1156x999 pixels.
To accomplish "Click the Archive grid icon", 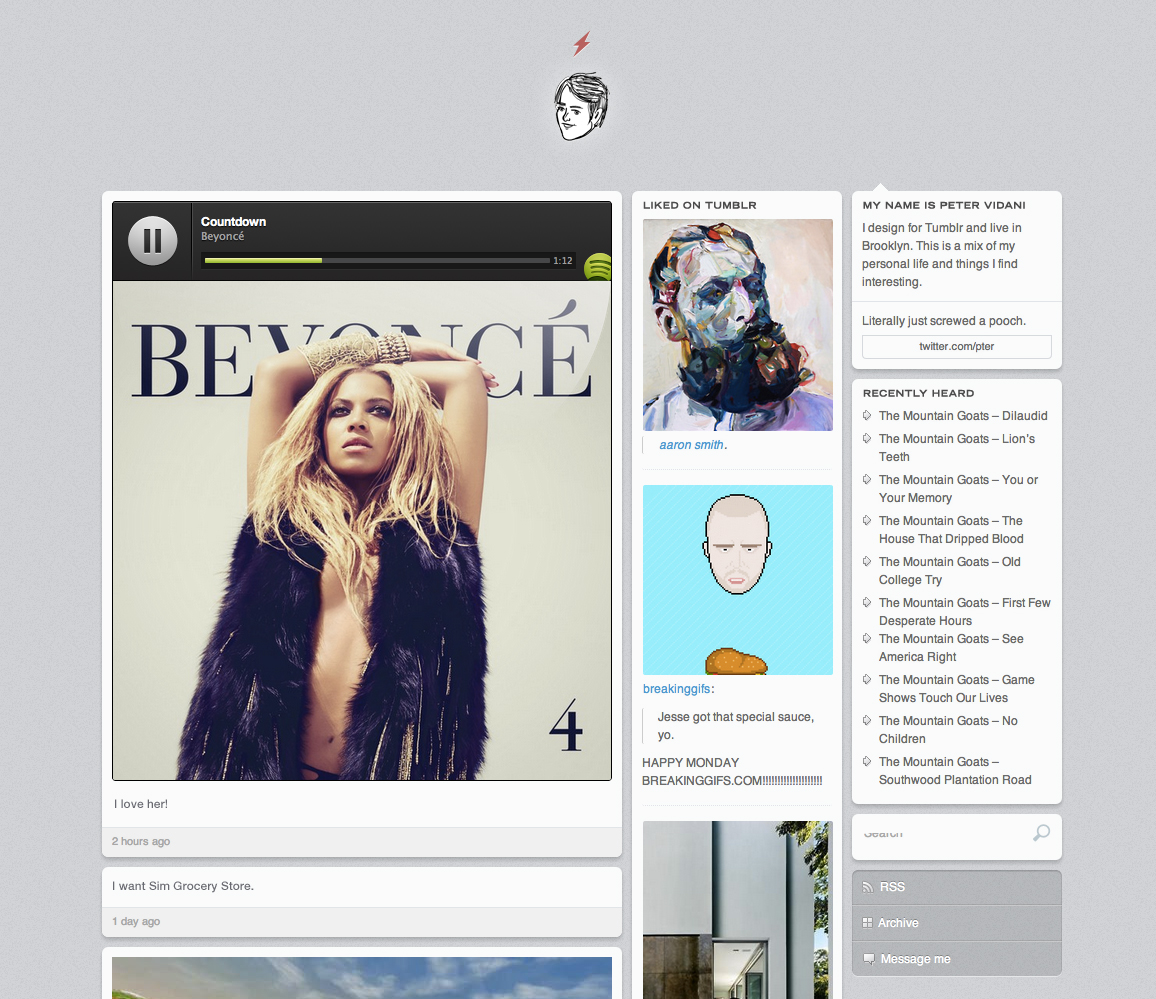I will tap(867, 922).
